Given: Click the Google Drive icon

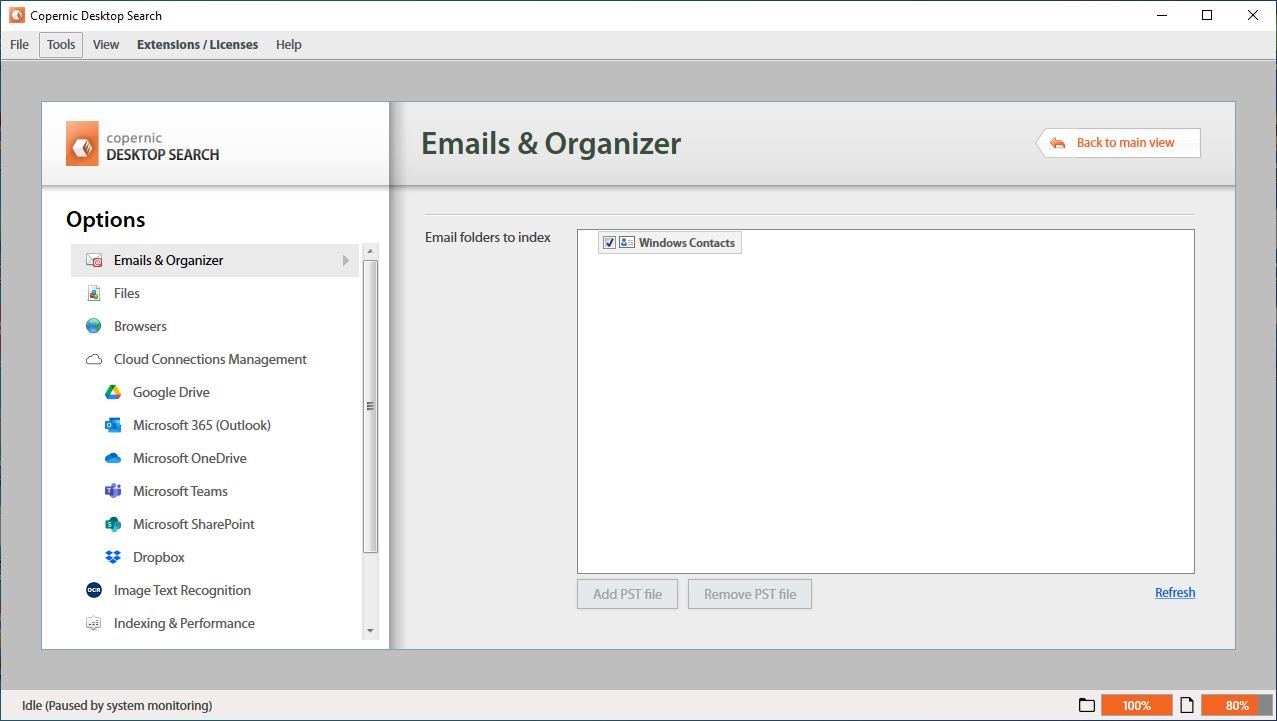Looking at the screenshot, I should (113, 392).
